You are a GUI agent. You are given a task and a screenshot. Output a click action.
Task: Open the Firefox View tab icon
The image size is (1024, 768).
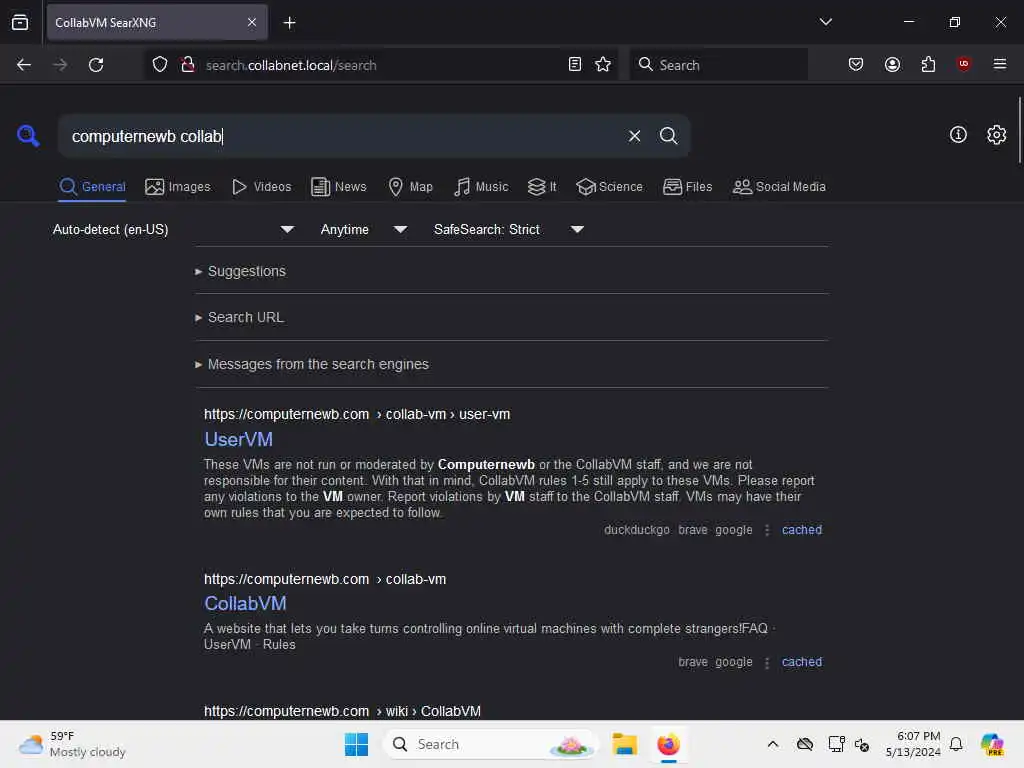coord(20,23)
